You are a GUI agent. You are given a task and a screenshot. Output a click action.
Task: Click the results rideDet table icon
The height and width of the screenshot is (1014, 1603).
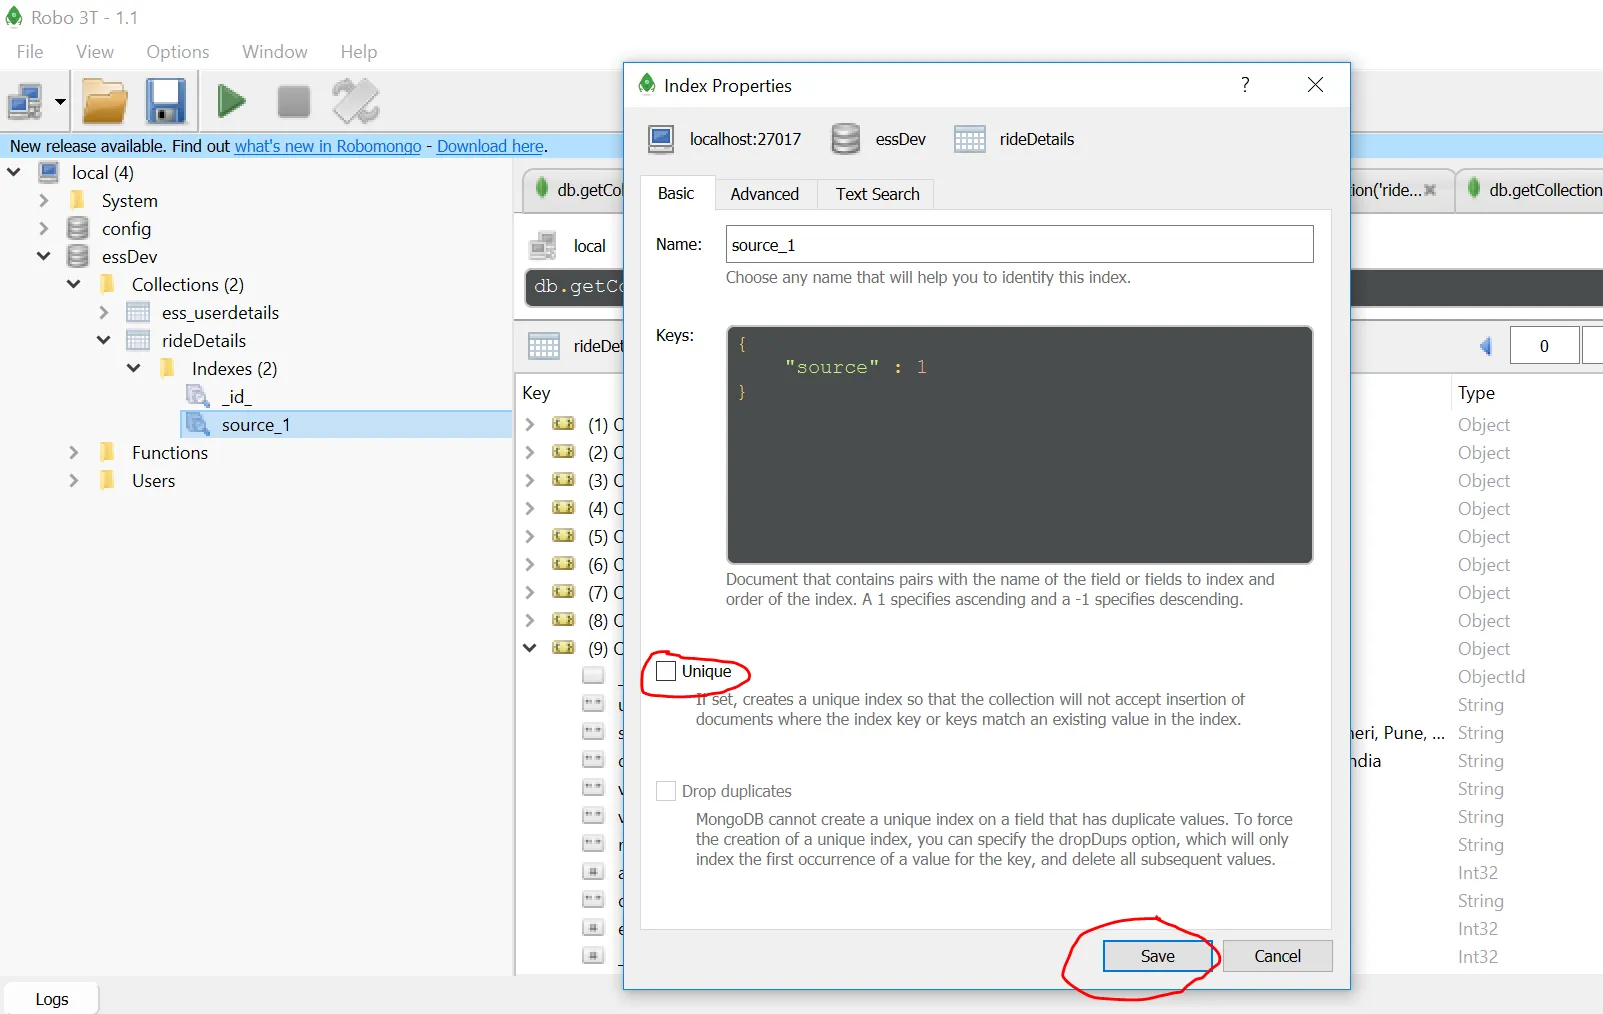[x=544, y=346]
